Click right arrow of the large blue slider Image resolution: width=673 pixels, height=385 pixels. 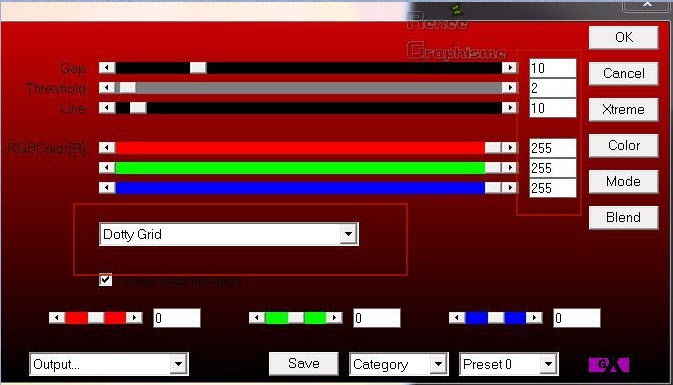509,188
